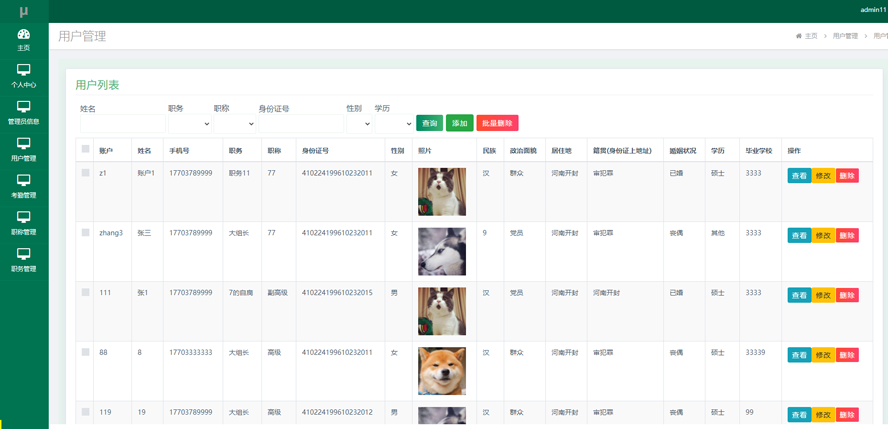Click the 职务11 position cell

(239, 173)
